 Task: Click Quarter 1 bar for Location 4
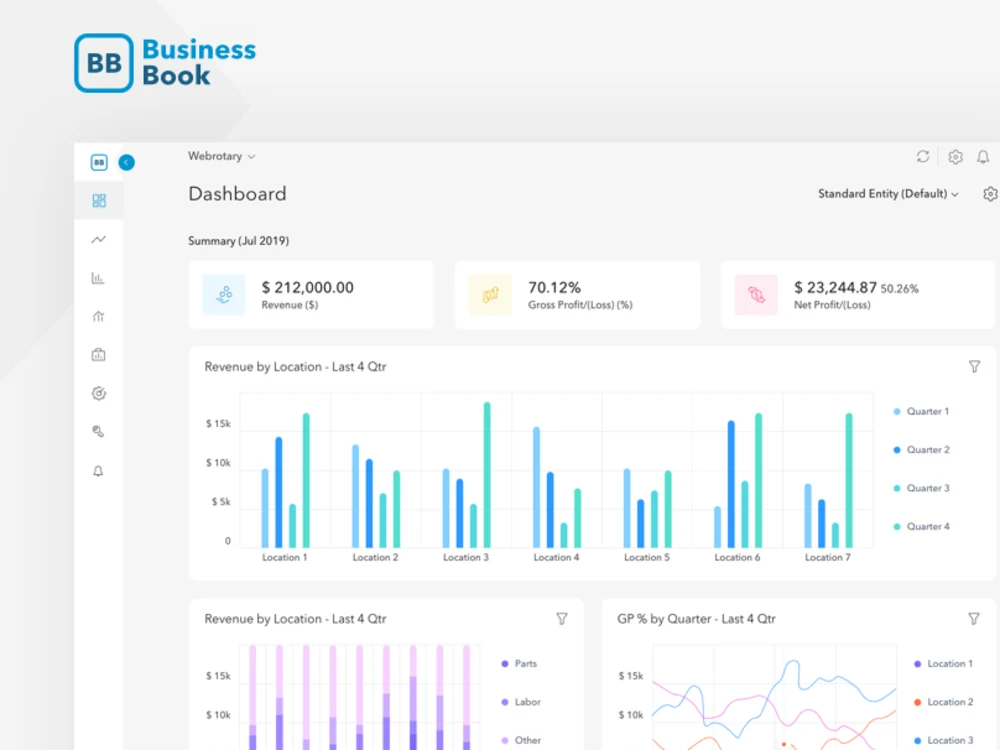(536, 487)
